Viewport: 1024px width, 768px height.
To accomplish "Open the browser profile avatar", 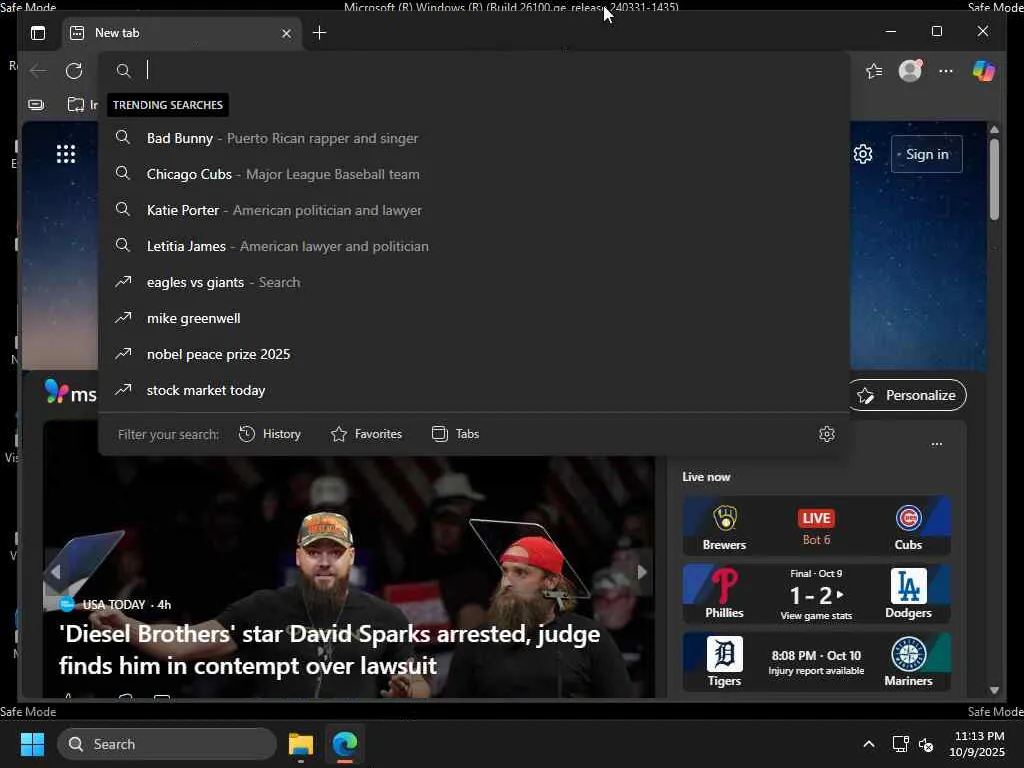I will 910,71.
